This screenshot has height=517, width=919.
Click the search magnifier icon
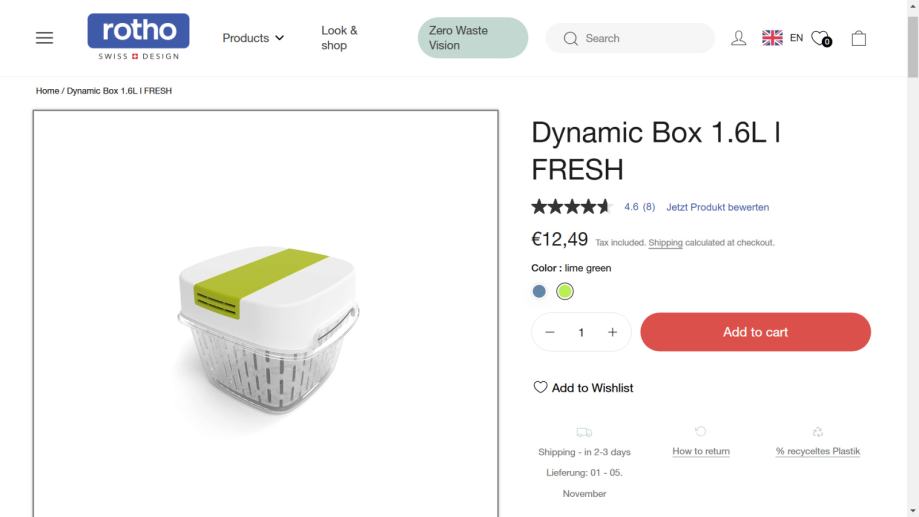click(x=571, y=39)
